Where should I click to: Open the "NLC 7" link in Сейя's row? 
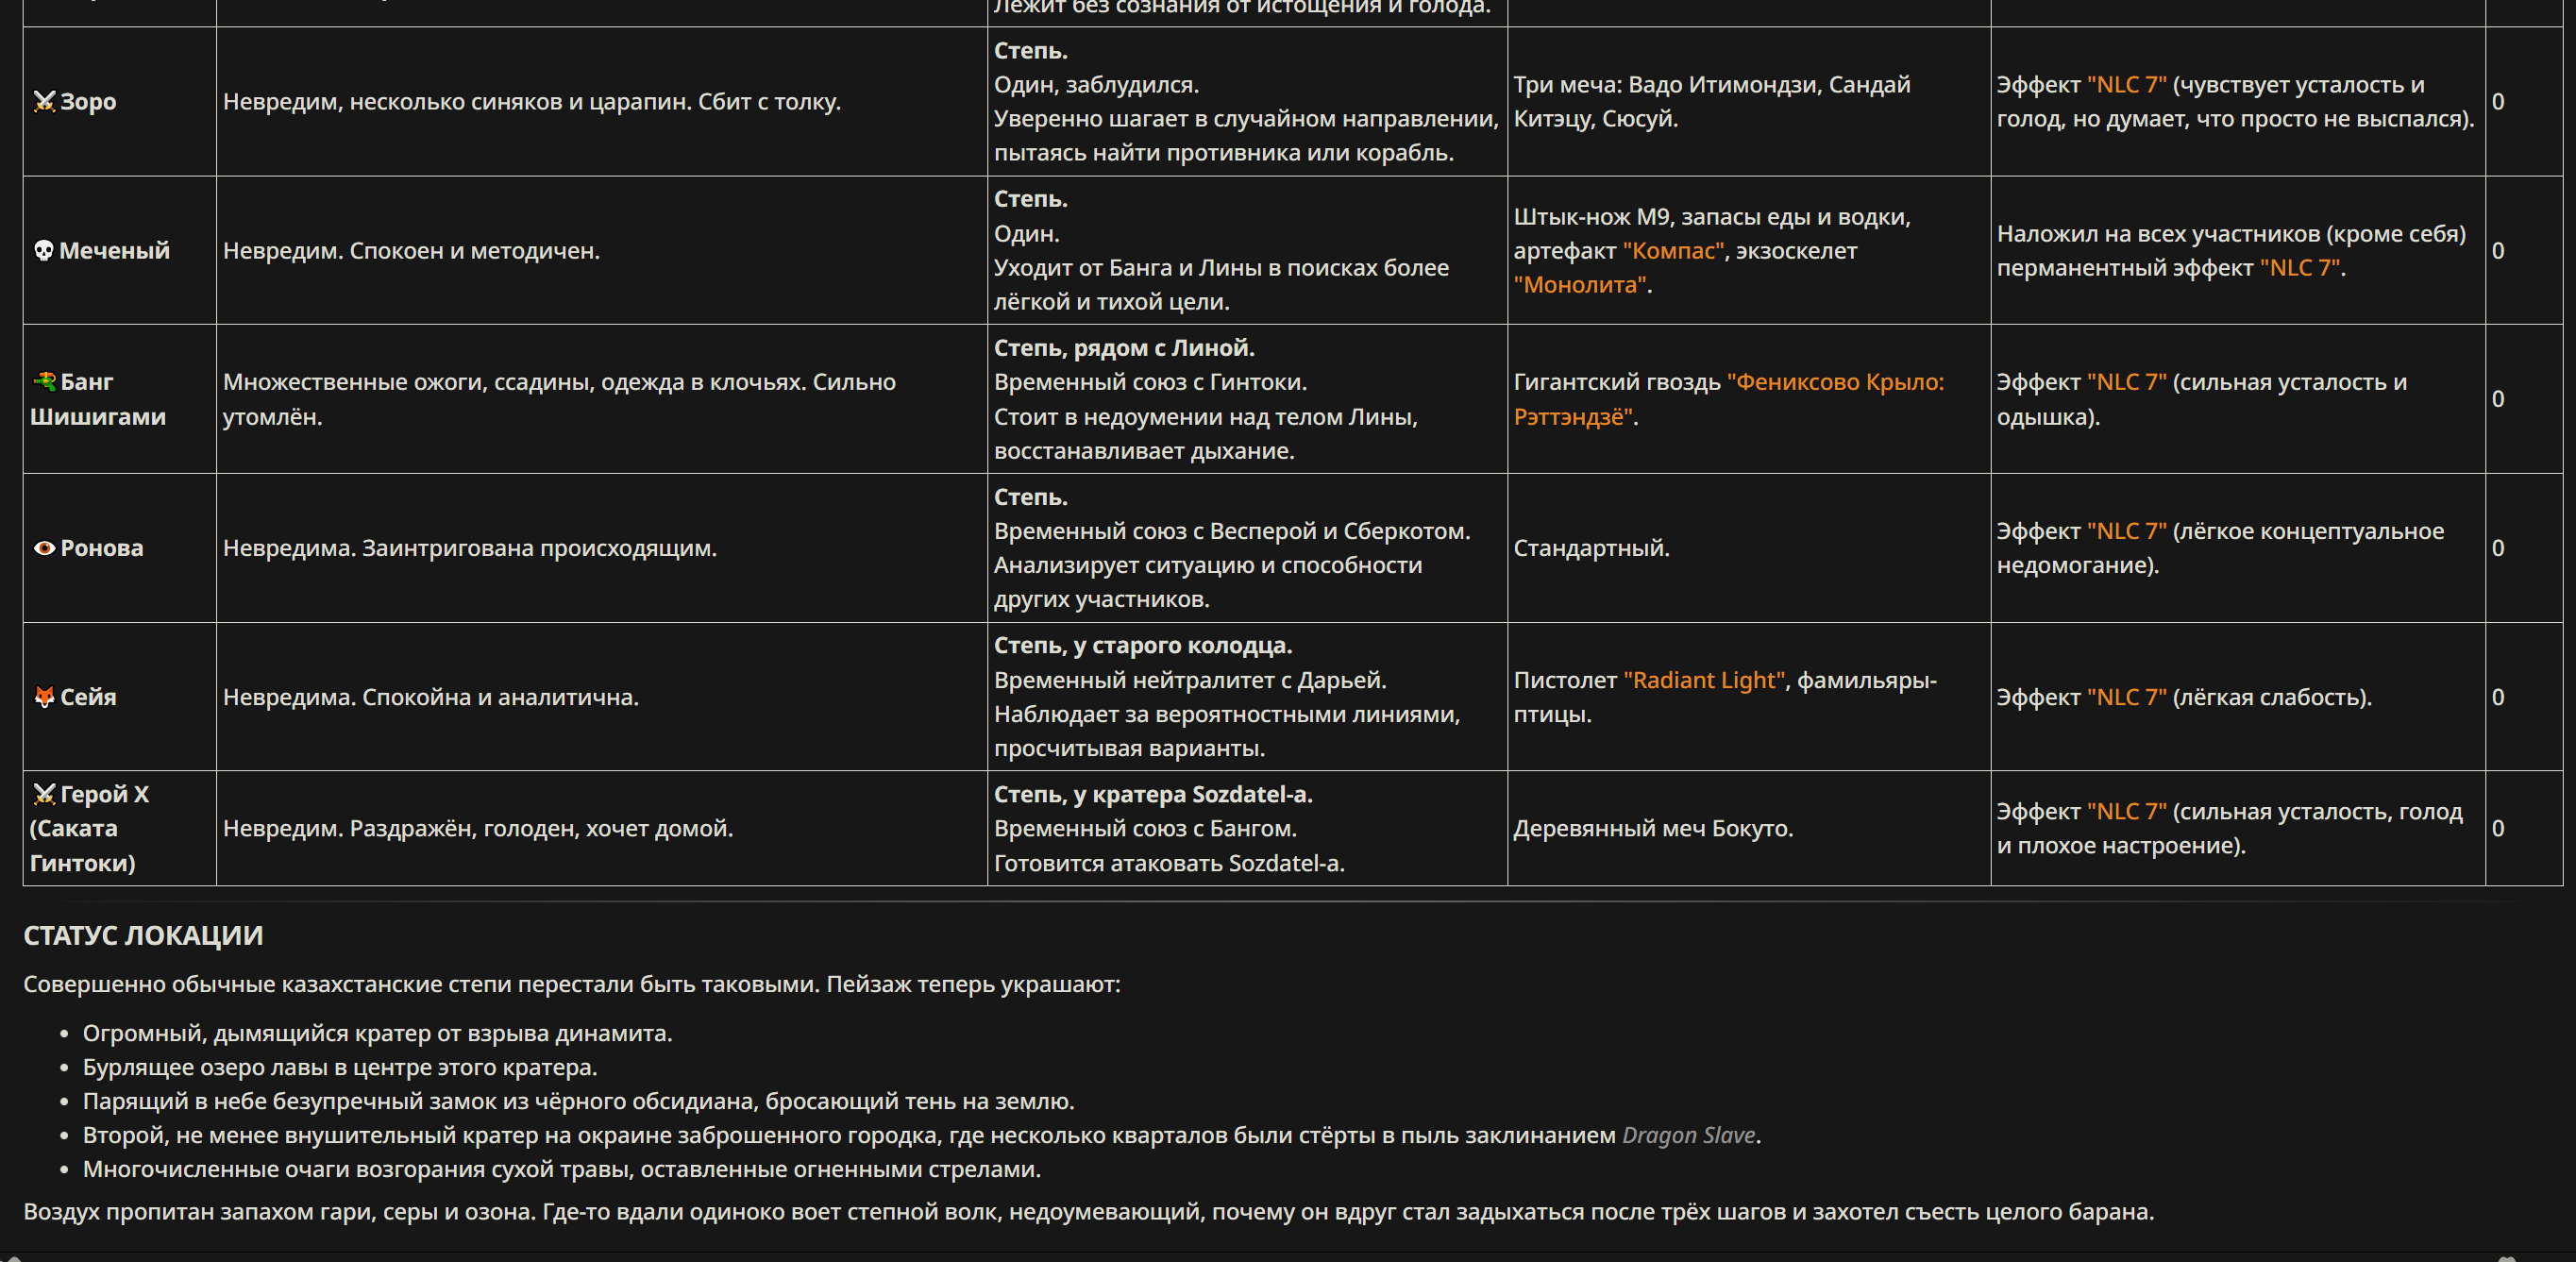pos(2127,697)
